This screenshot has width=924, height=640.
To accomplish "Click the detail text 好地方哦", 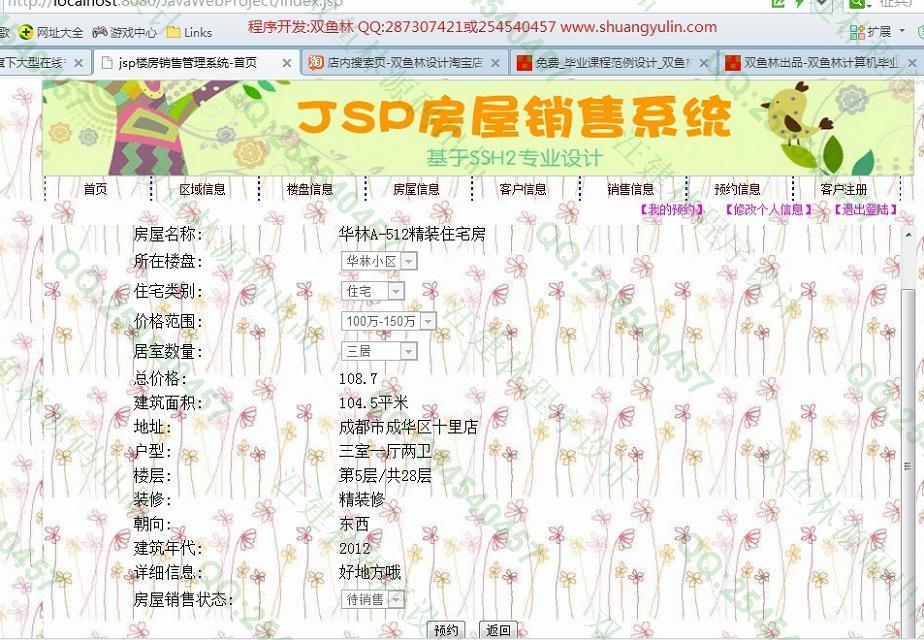I will pyautogui.click(x=369, y=572).
